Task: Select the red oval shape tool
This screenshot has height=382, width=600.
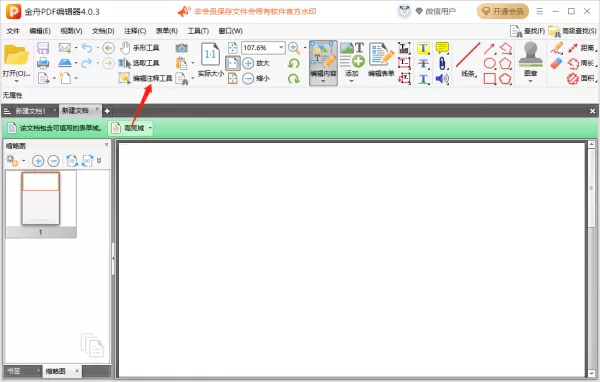Action: click(489, 64)
